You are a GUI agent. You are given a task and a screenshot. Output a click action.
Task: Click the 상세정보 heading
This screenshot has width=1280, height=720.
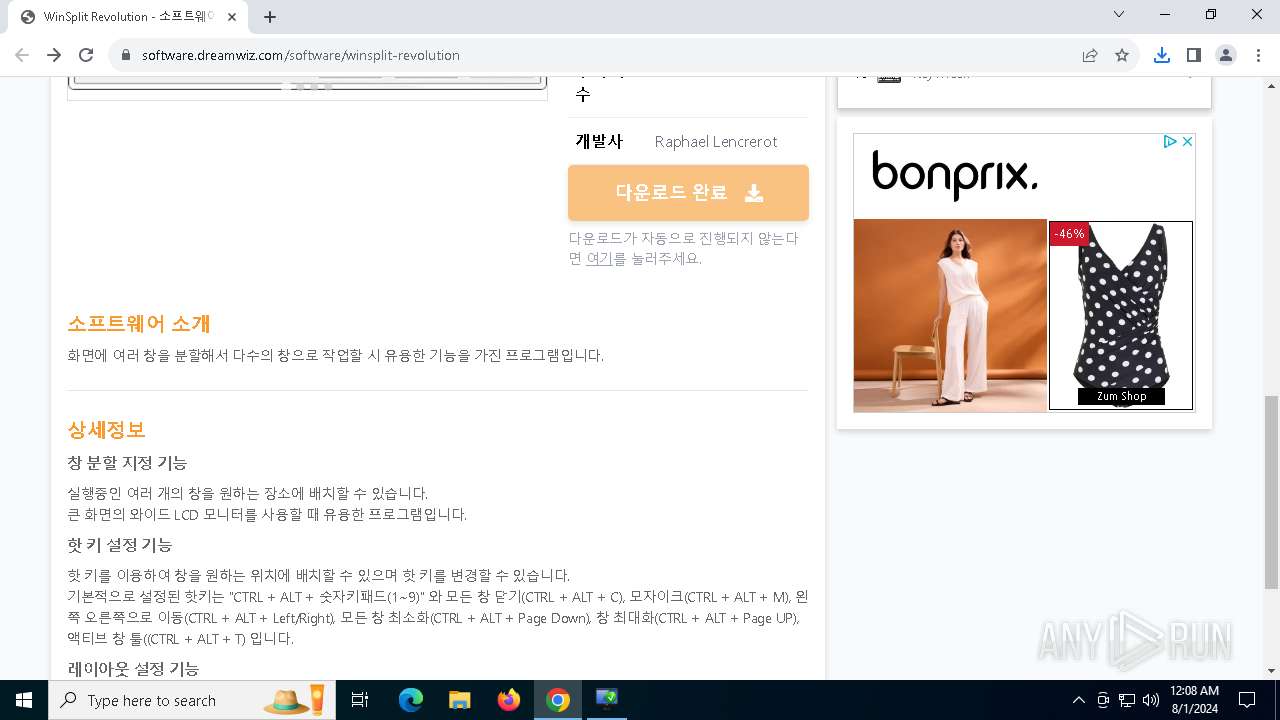[106, 430]
